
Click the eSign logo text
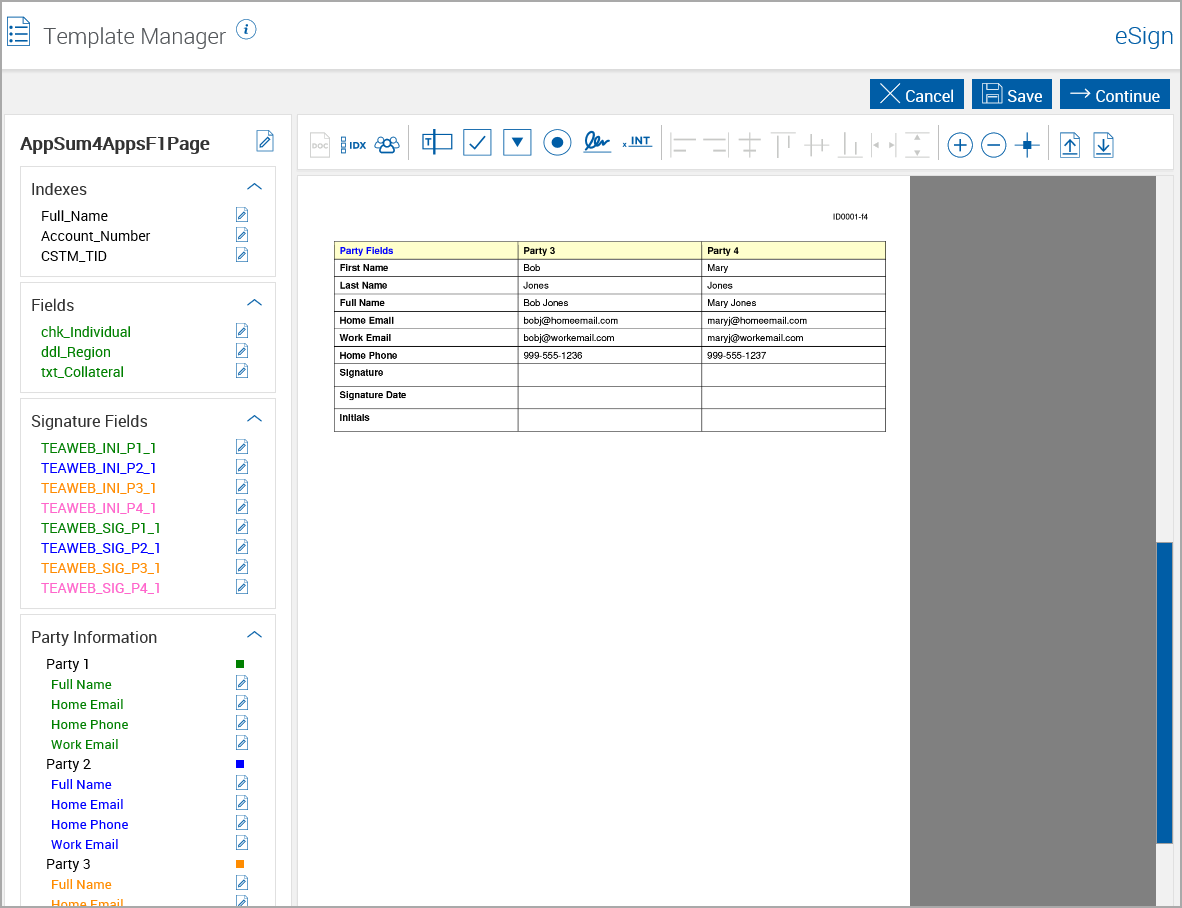click(1144, 36)
